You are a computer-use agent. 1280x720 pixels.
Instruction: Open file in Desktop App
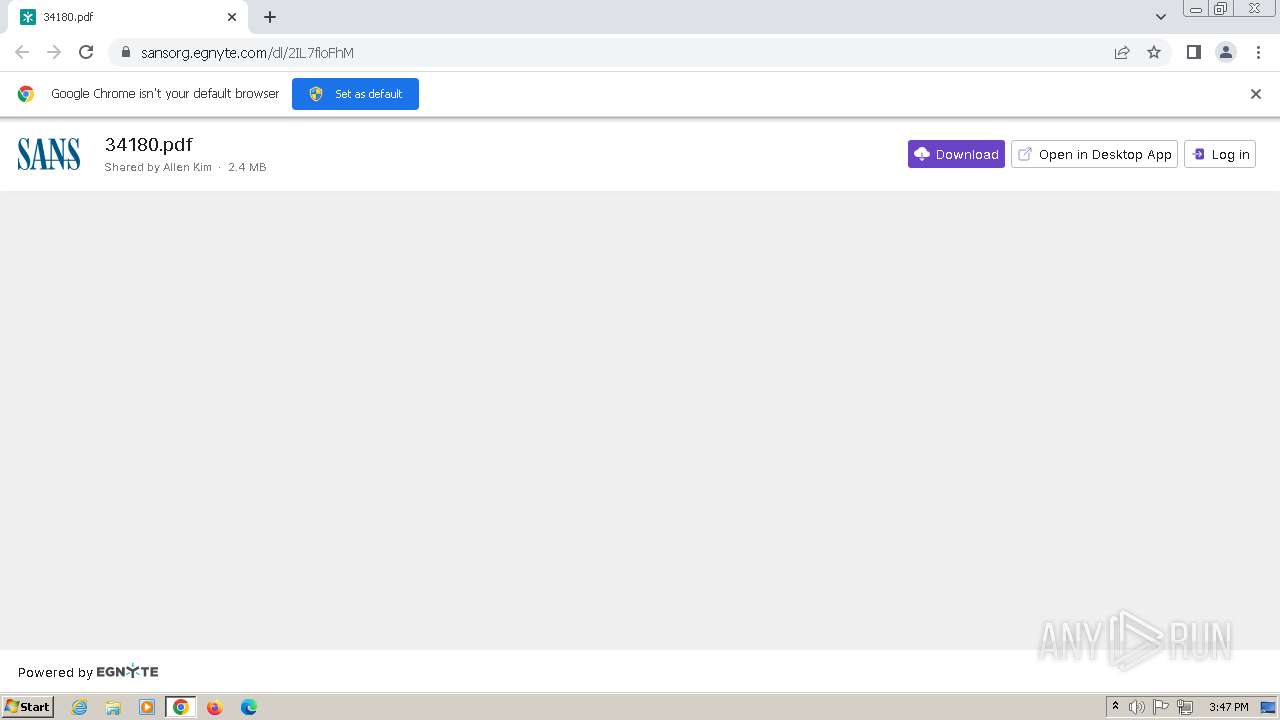pyautogui.click(x=1094, y=154)
